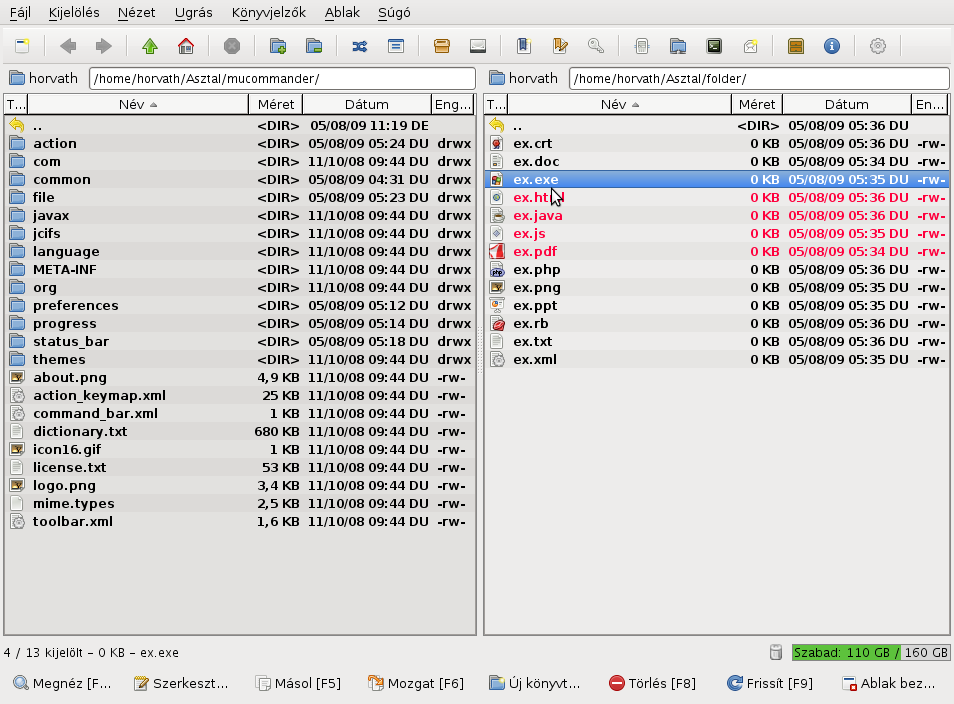Open the left panel 'horvath' drive dropdown

44,78
